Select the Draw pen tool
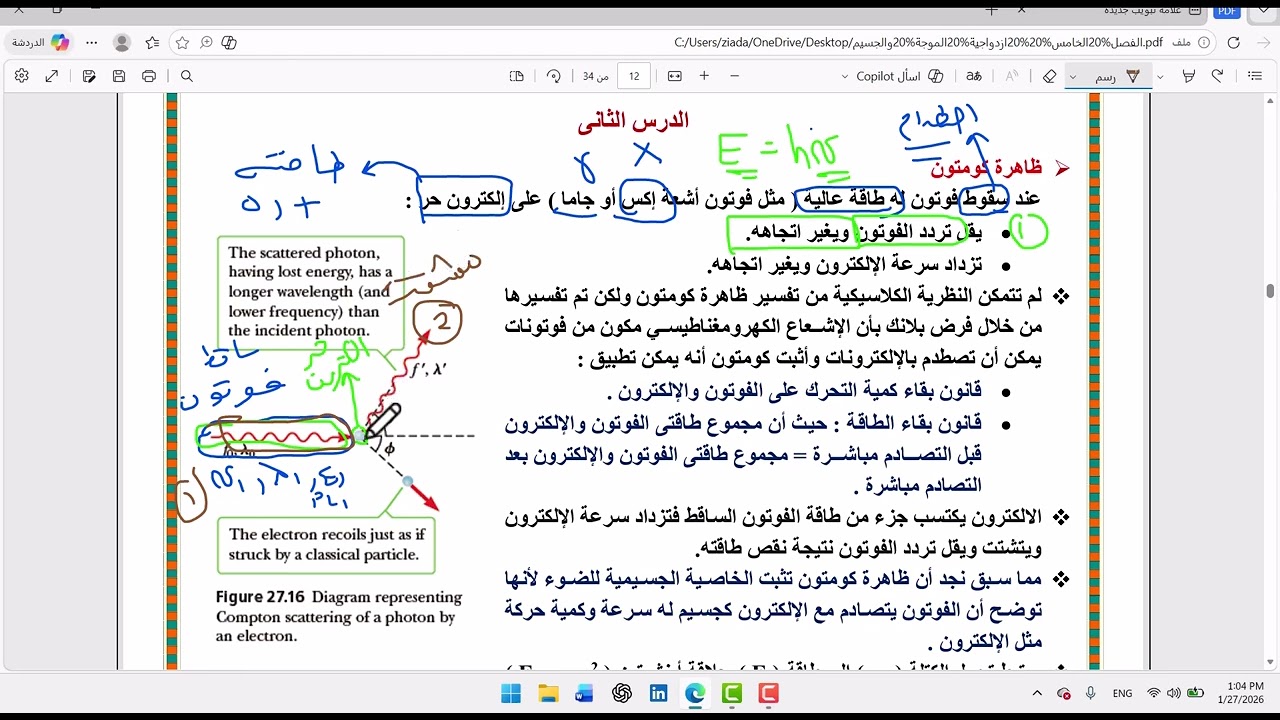Image resolution: width=1280 pixels, height=720 pixels. (x=1120, y=76)
